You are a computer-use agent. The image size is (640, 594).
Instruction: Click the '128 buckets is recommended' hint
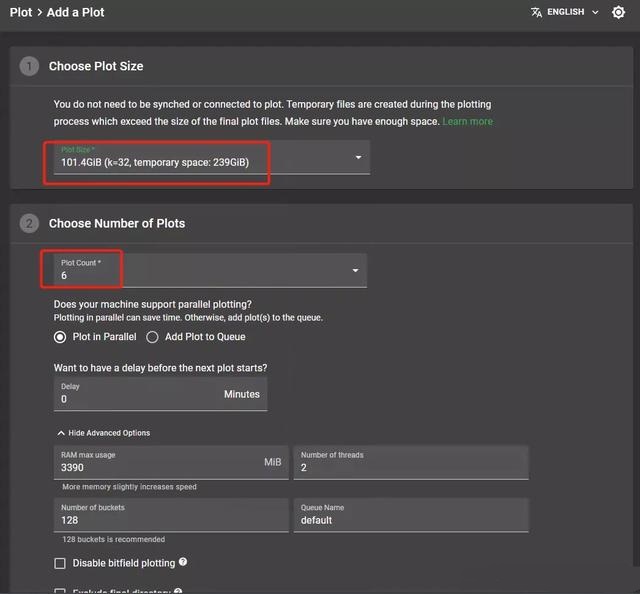tap(113, 539)
